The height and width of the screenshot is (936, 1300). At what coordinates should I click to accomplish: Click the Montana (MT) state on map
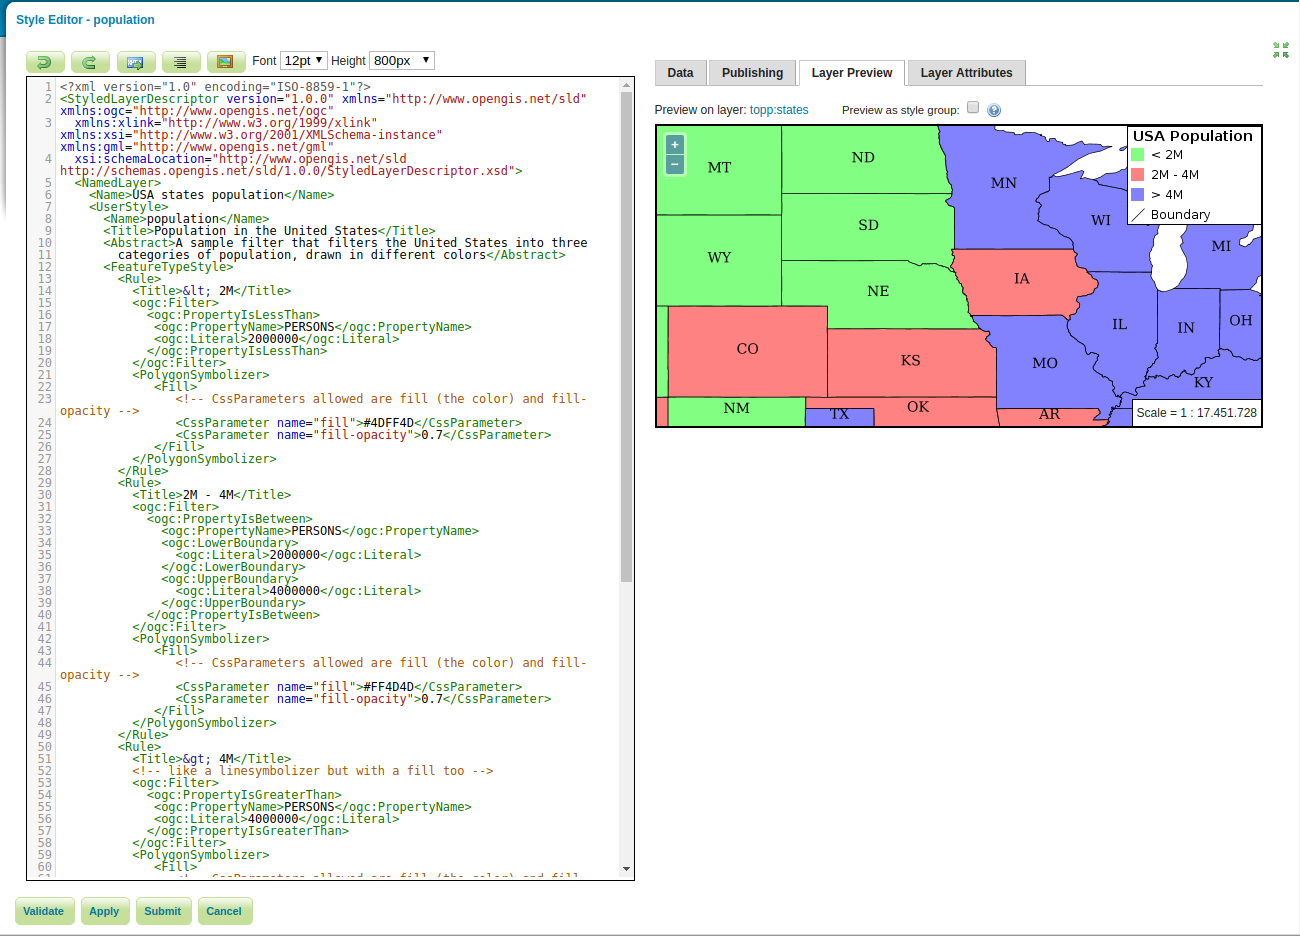click(719, 168)
